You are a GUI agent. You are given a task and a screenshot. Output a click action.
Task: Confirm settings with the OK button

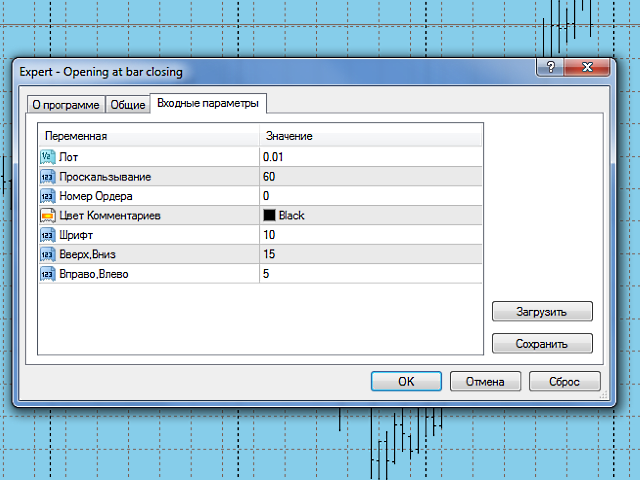406,381
